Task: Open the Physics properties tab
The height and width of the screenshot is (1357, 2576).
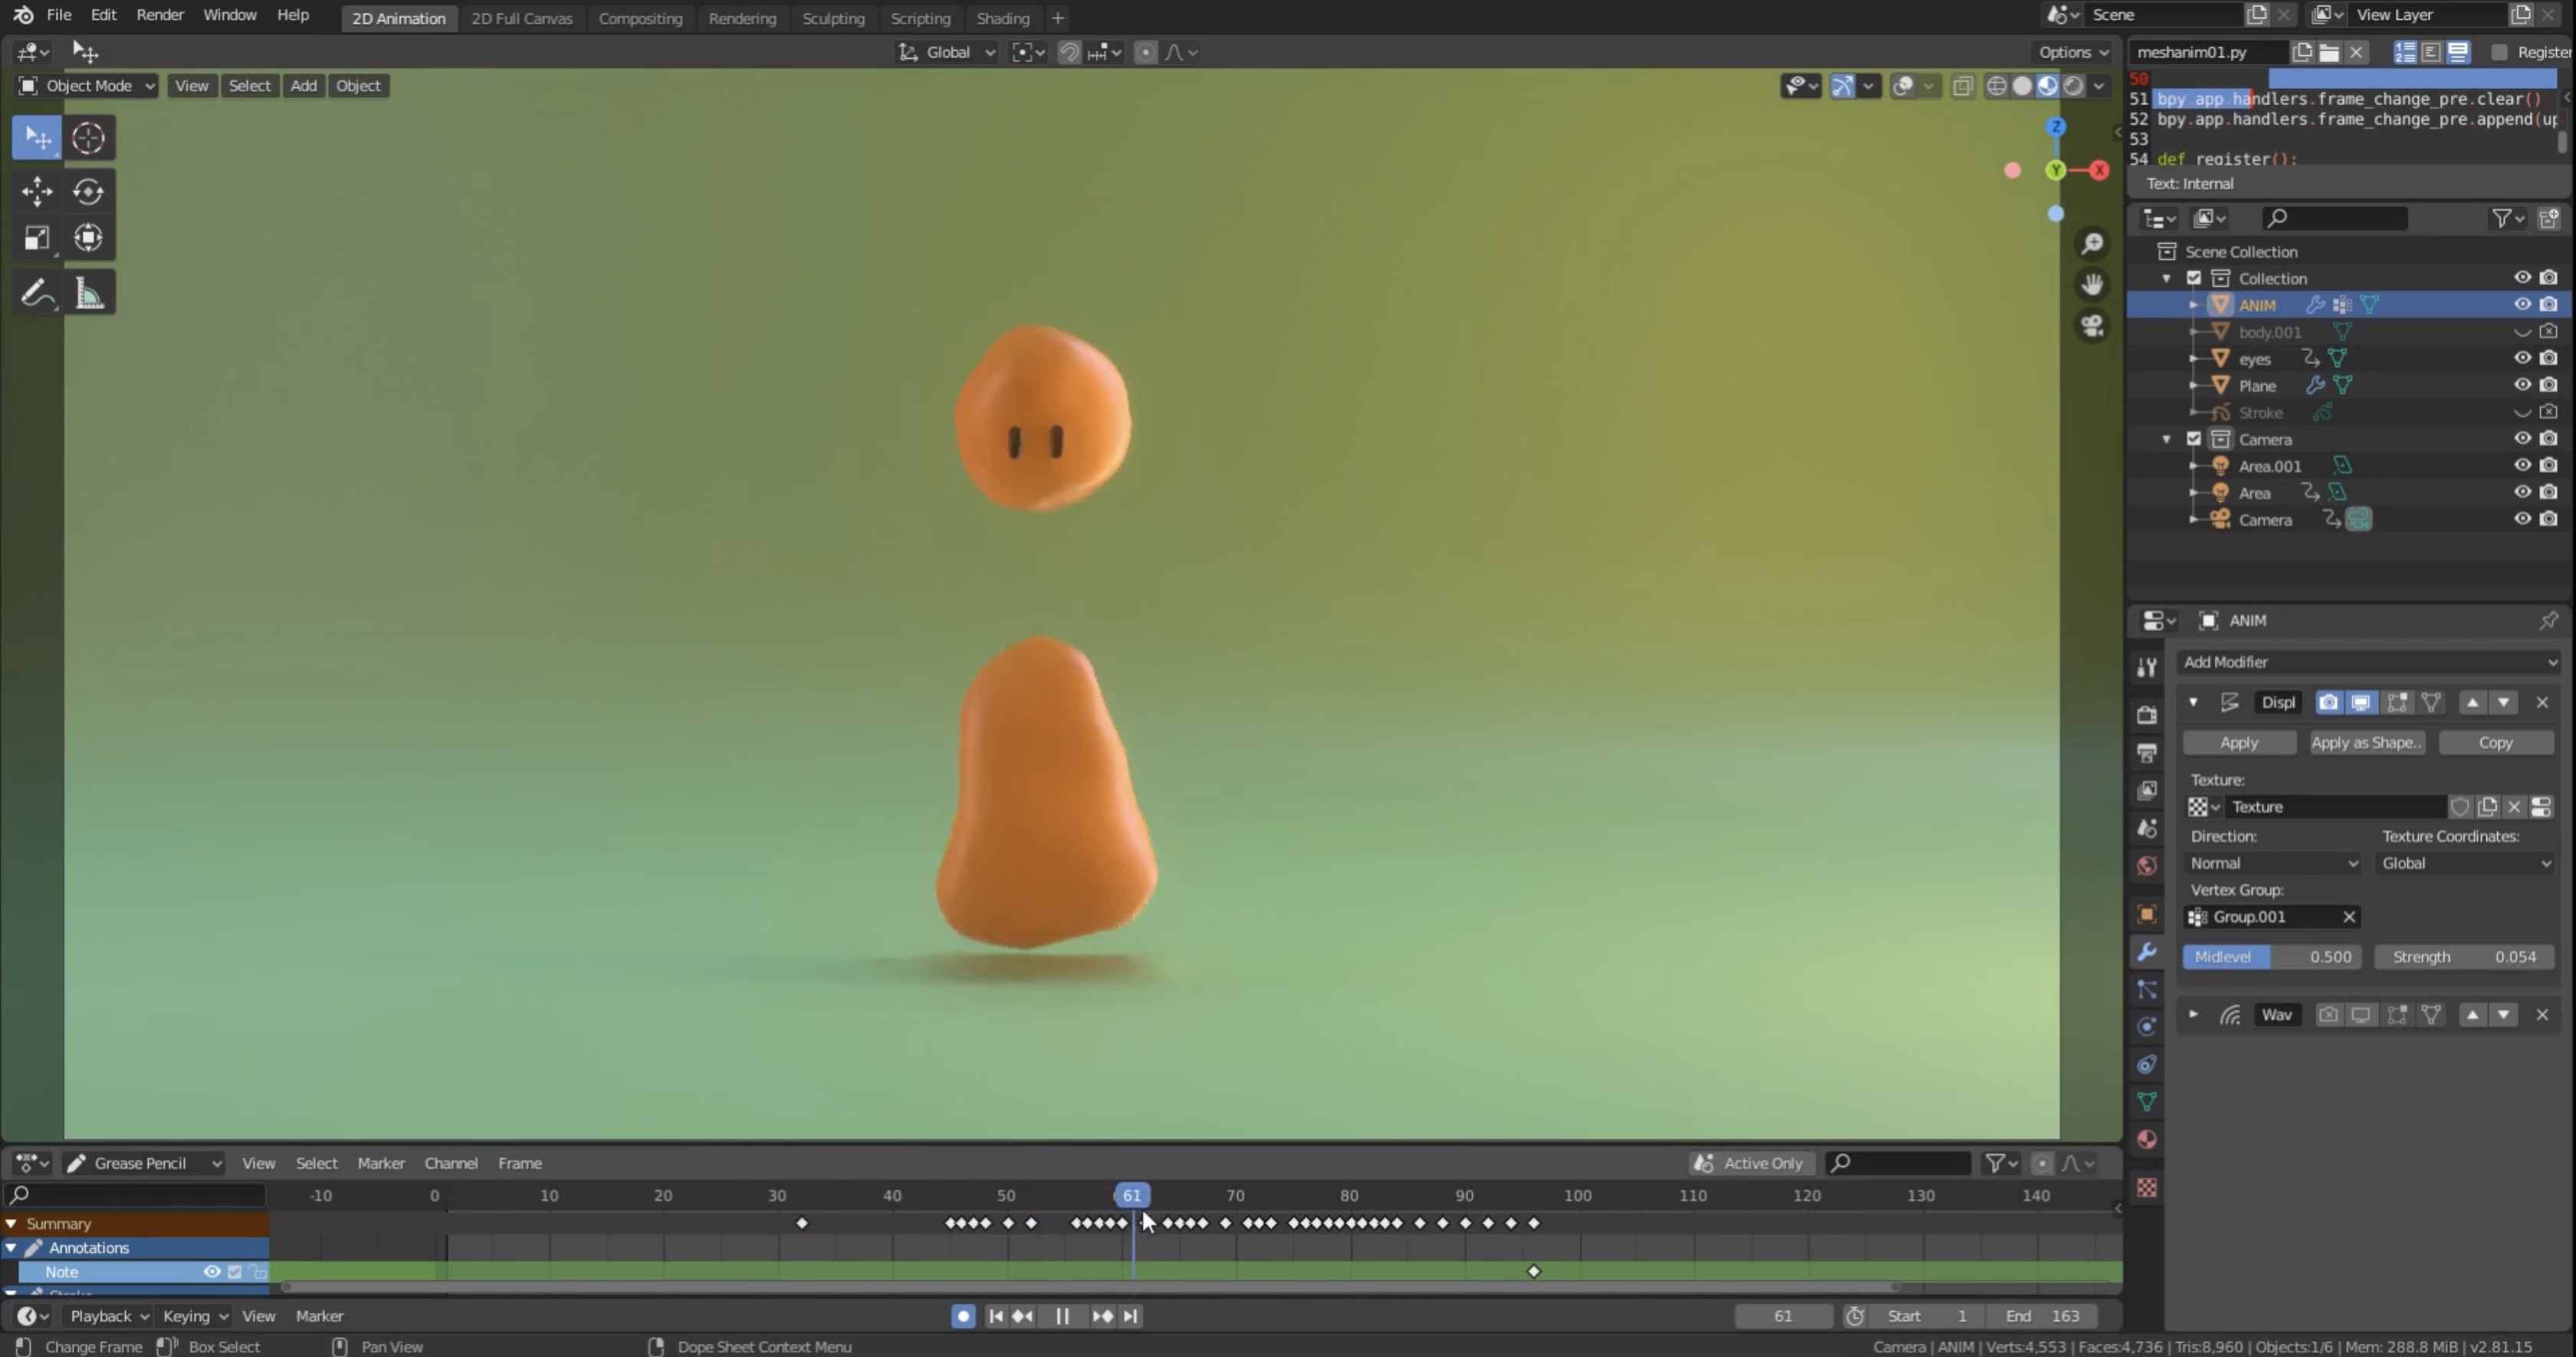Action: pyautogui.click(x=2146, y=1027)
